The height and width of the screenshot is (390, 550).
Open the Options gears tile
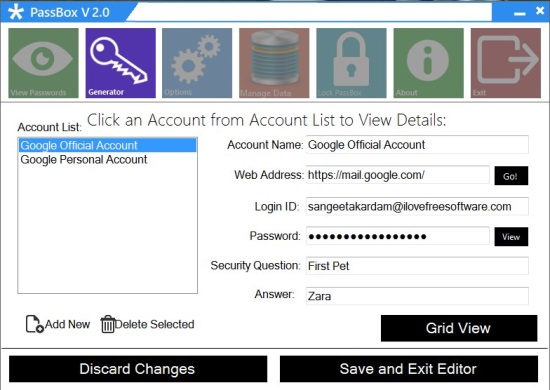pyautogui.click(x=197, y=63)
